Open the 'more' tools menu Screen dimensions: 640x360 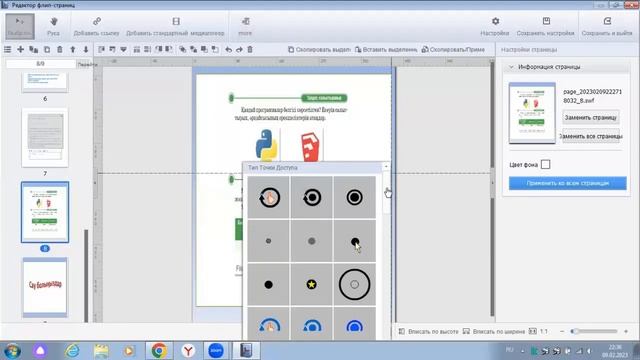245,26
